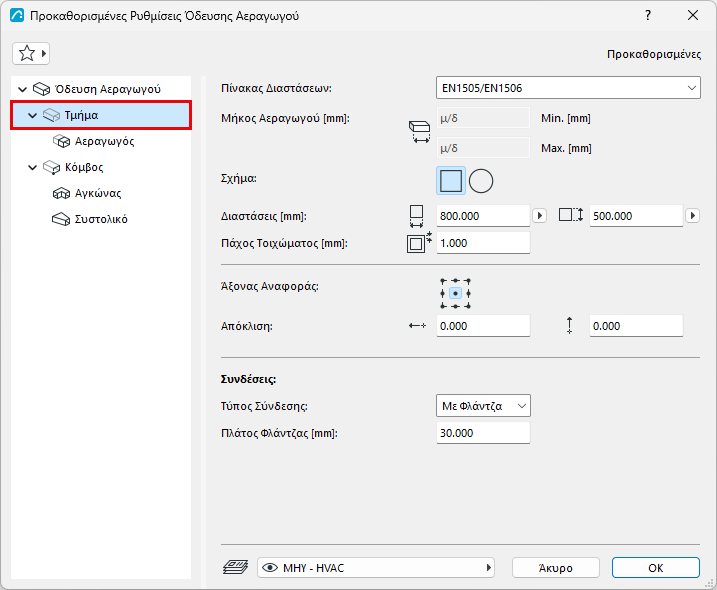Click the Πάχος Τοιχώματος field
Image resolution: width=717 pixels, height=590 pixels.
coord(483,243)
